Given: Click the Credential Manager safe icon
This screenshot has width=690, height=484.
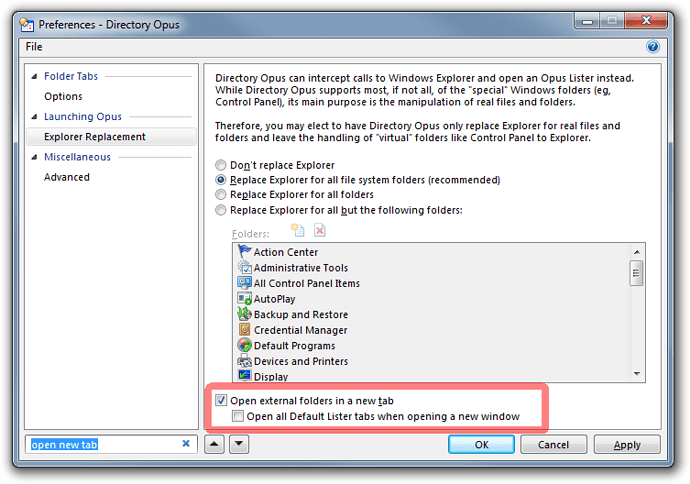Looking at the screenshot, I should coord(244,330).
